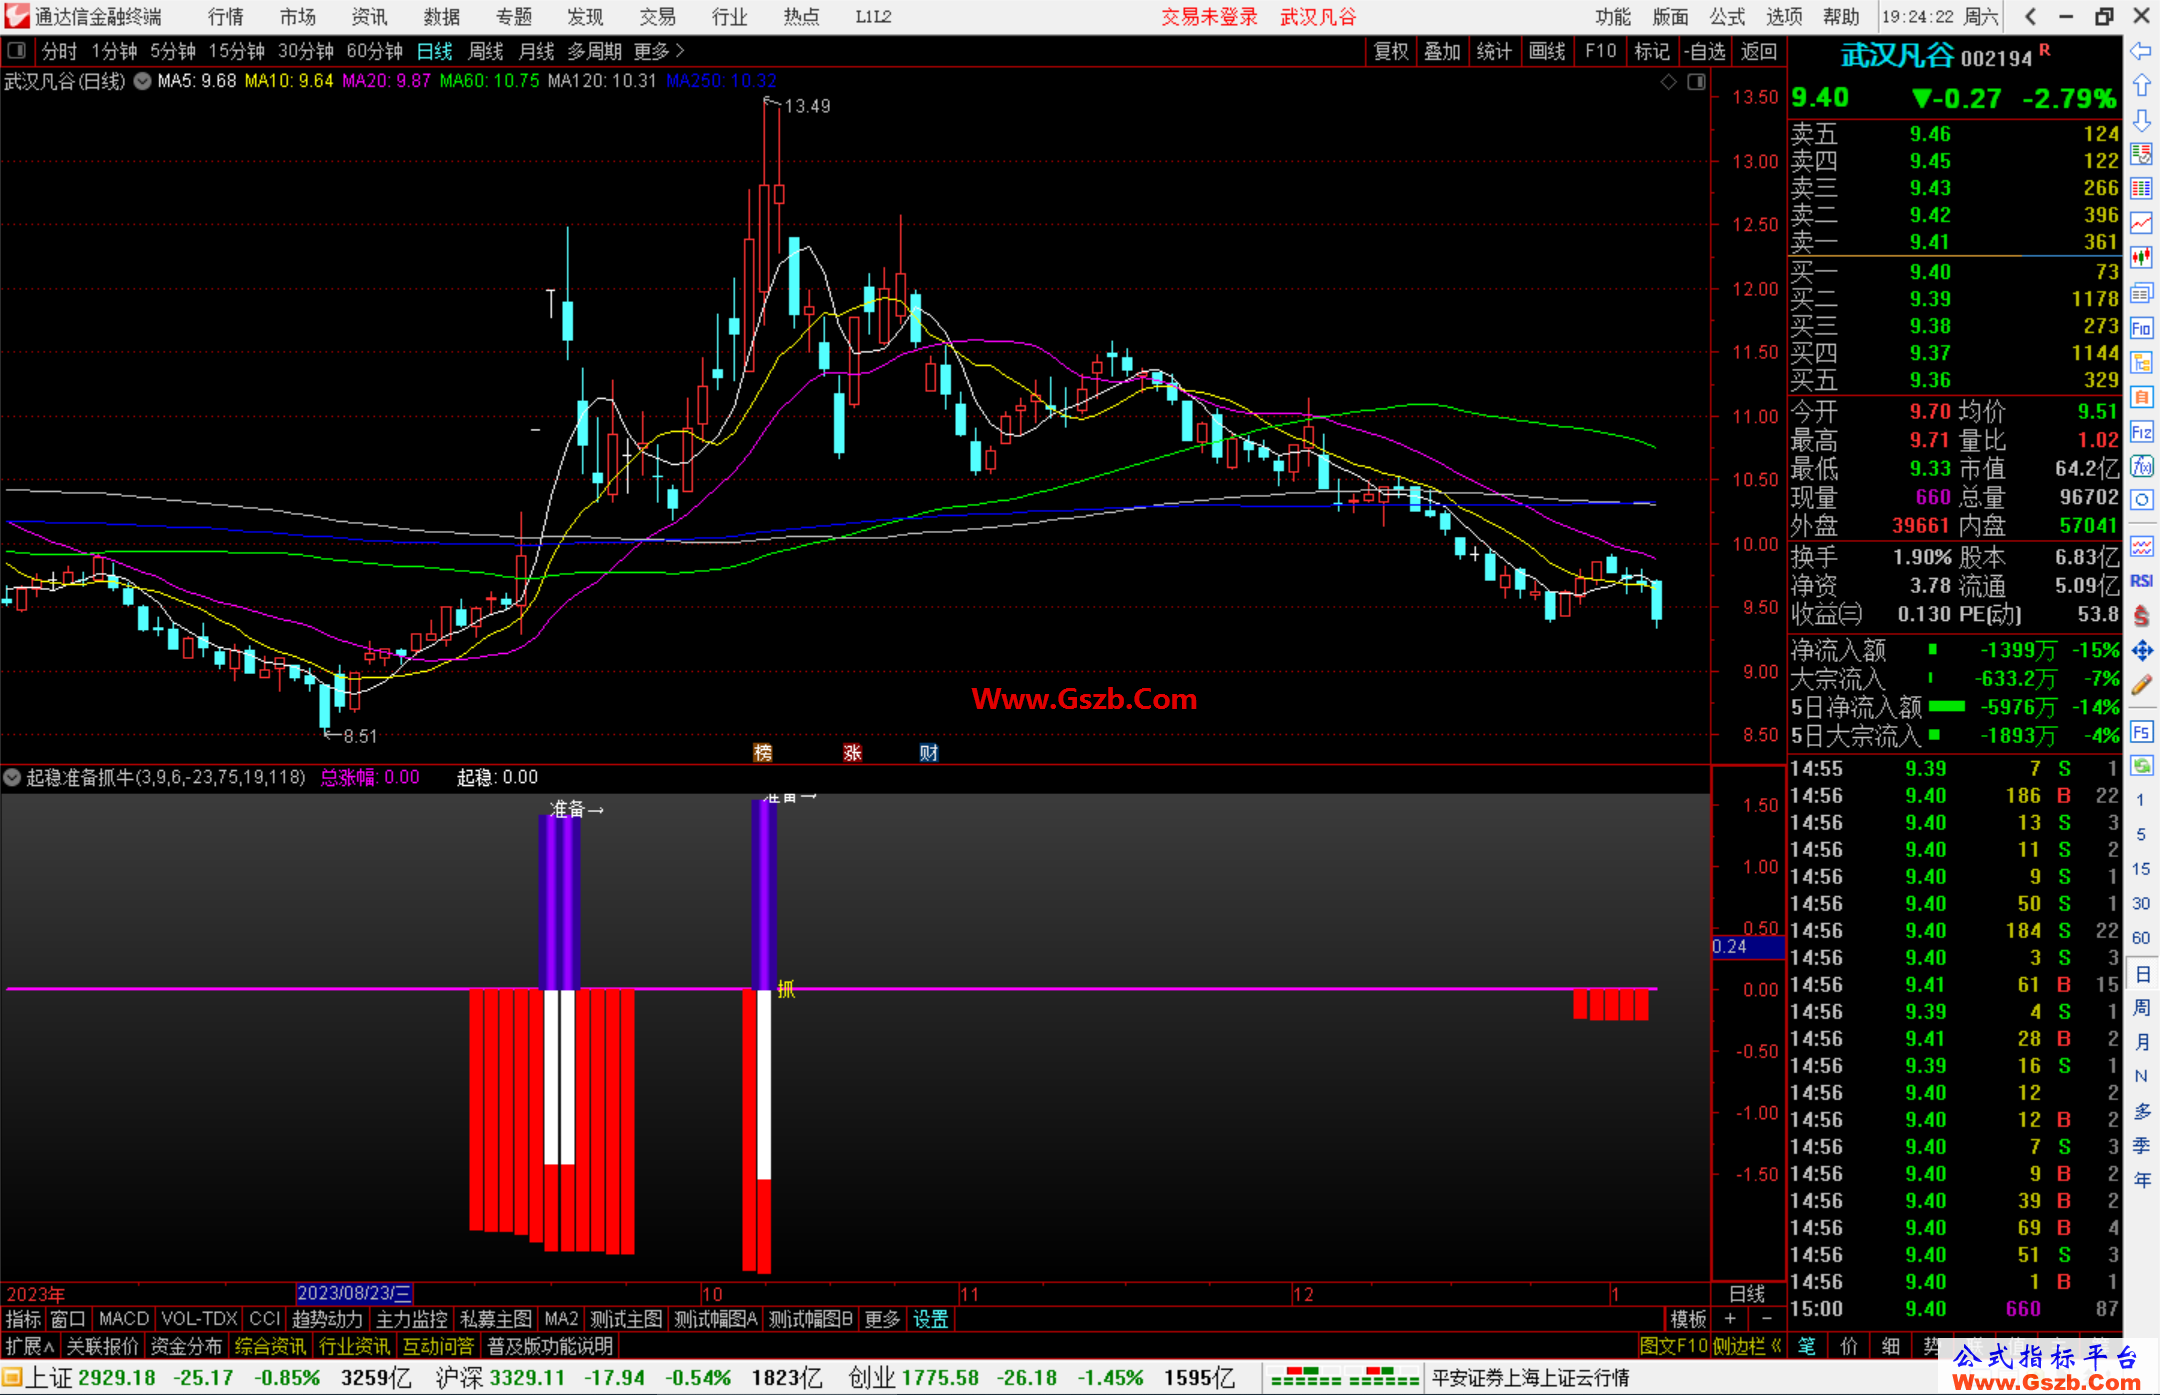This screenshot has width=2160, height=1395.
Task: Click the 统计 statistics button
Action: click(x=1494, y=51)
